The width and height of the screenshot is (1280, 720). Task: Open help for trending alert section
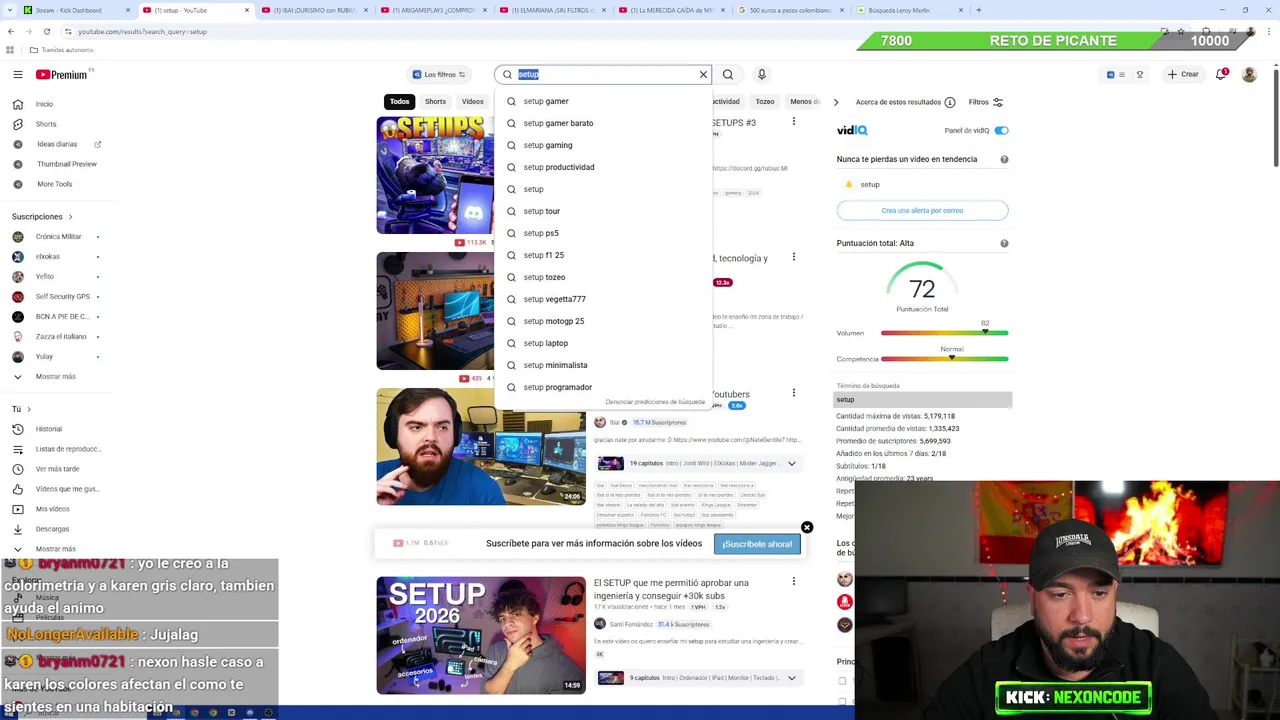point(1004,159)
